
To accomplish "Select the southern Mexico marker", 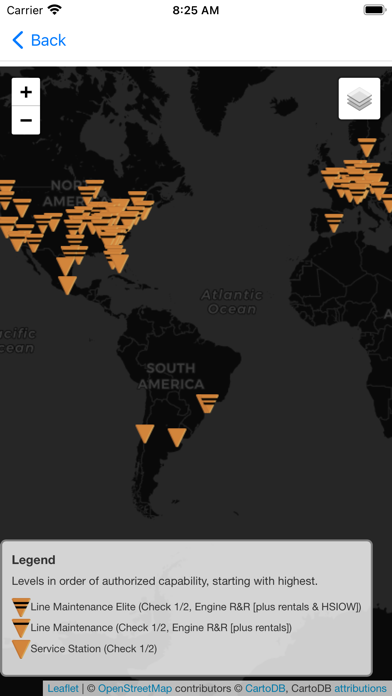I will click(x=67, y=285).
